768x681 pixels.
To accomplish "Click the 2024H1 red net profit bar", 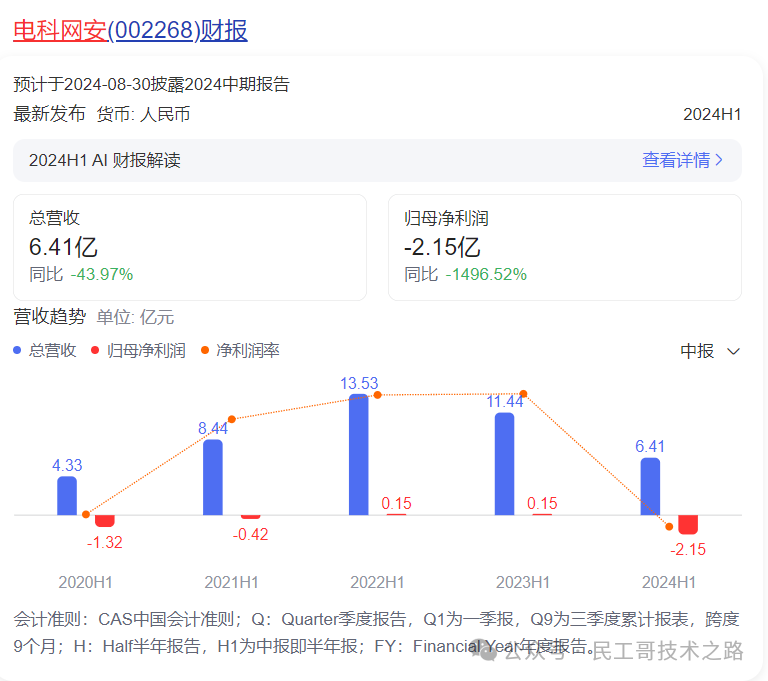I will point(688,525).
